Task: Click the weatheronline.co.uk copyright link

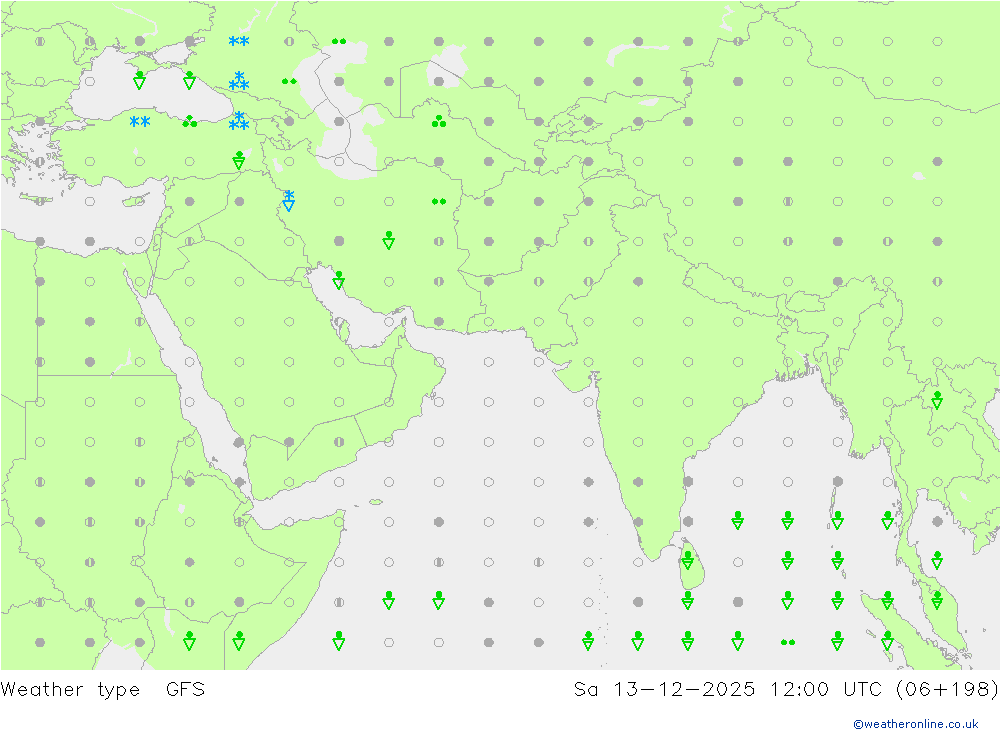Action: (915, 724)
